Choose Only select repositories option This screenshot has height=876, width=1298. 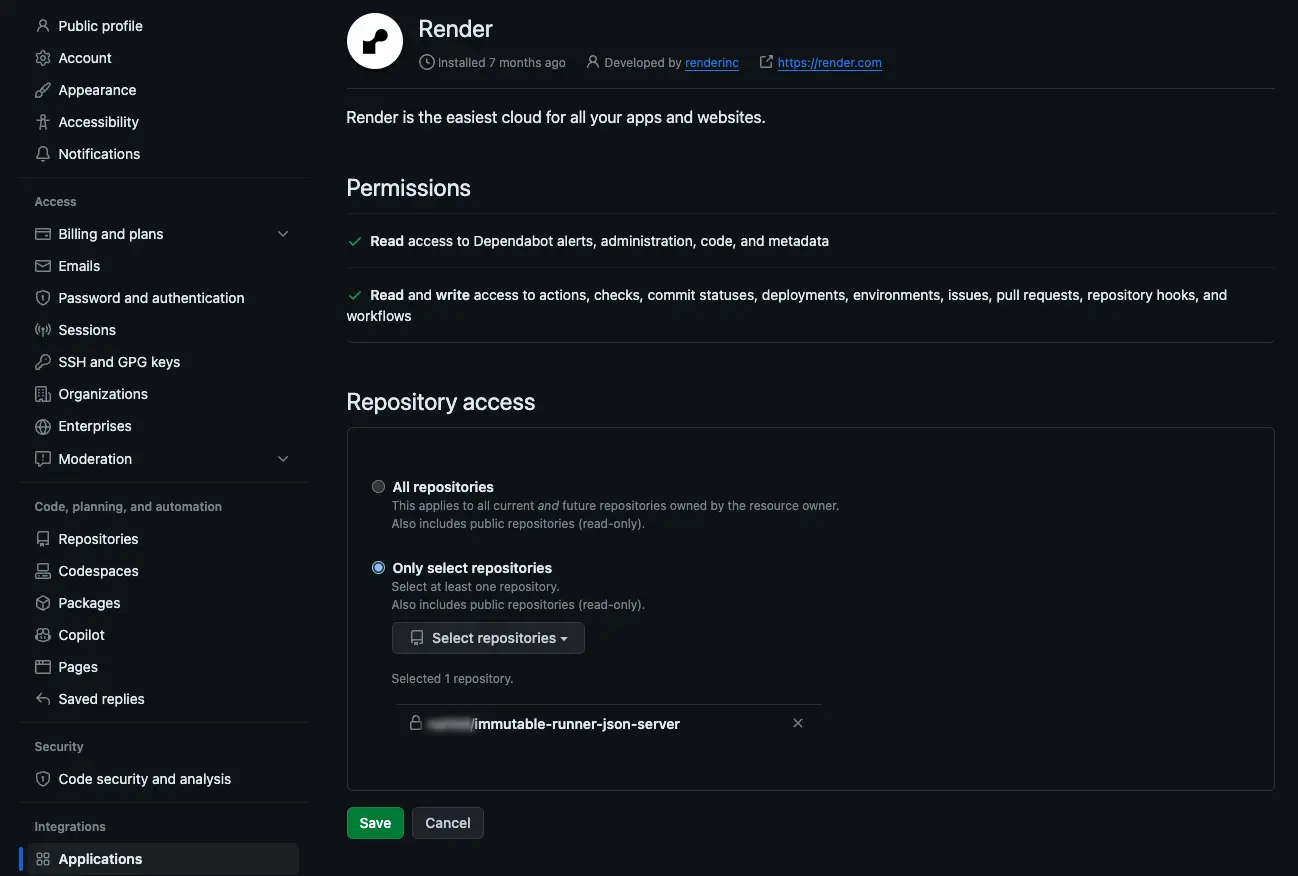[378, 567]
